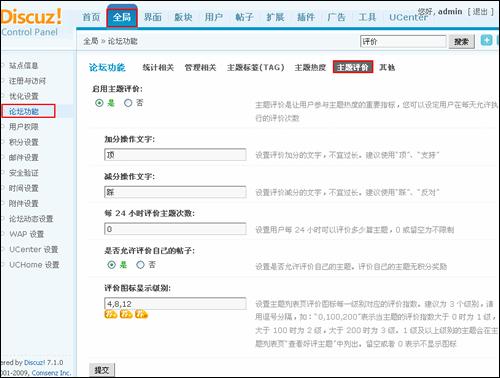The image size is (500, 378).
Task: Select 否 for 是否允许评价自己的帖子
Action: pyautogui.click(x=140, y=265)
